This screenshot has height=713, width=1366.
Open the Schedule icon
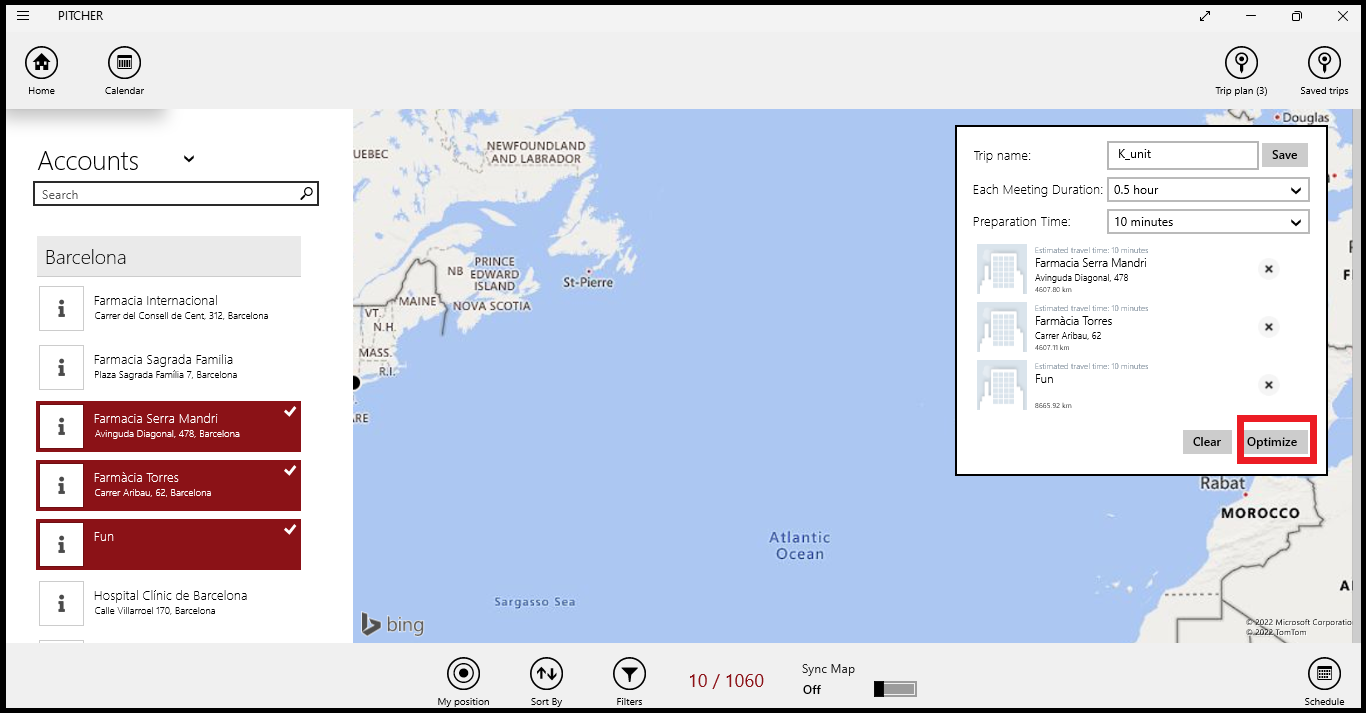1323,673
